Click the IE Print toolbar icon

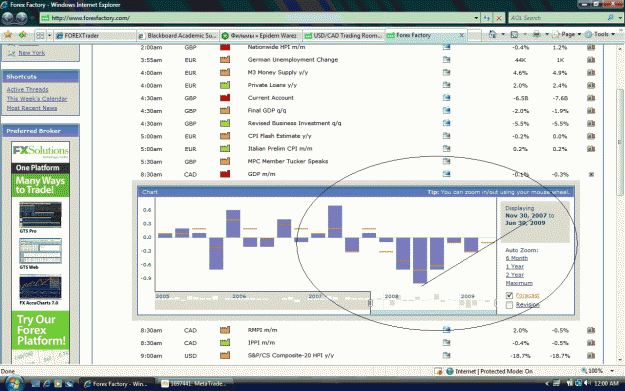pos(537,35)
